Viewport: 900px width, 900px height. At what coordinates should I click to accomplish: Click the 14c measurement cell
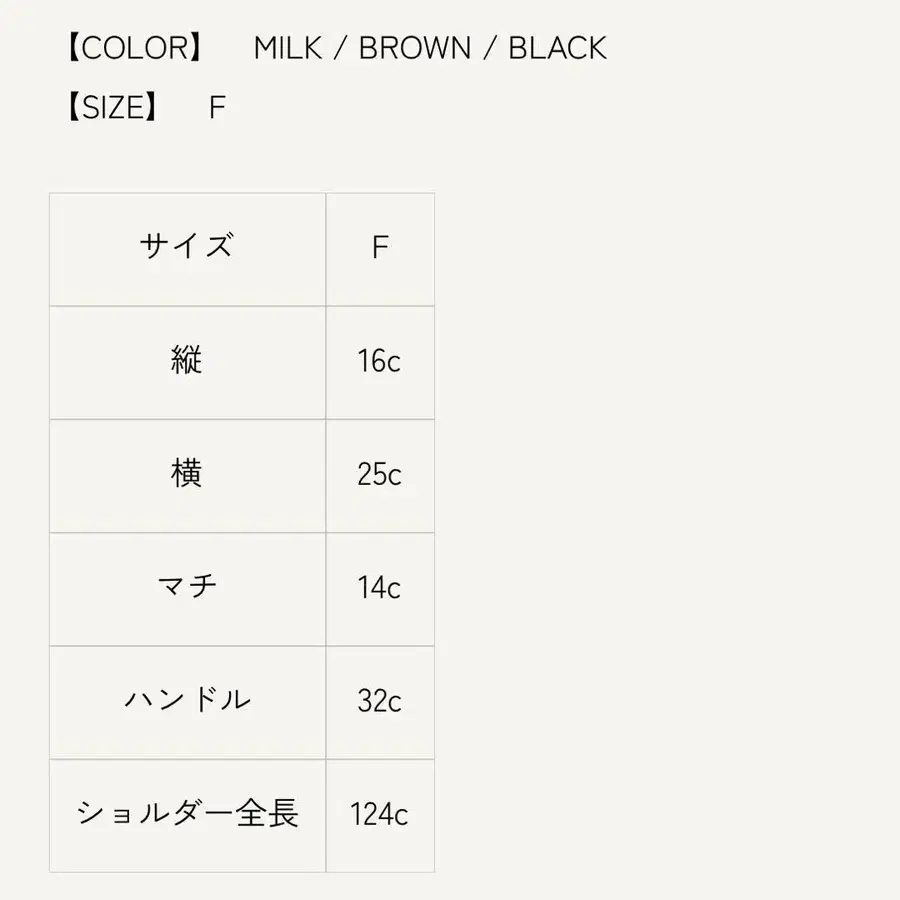coord(379,587)
